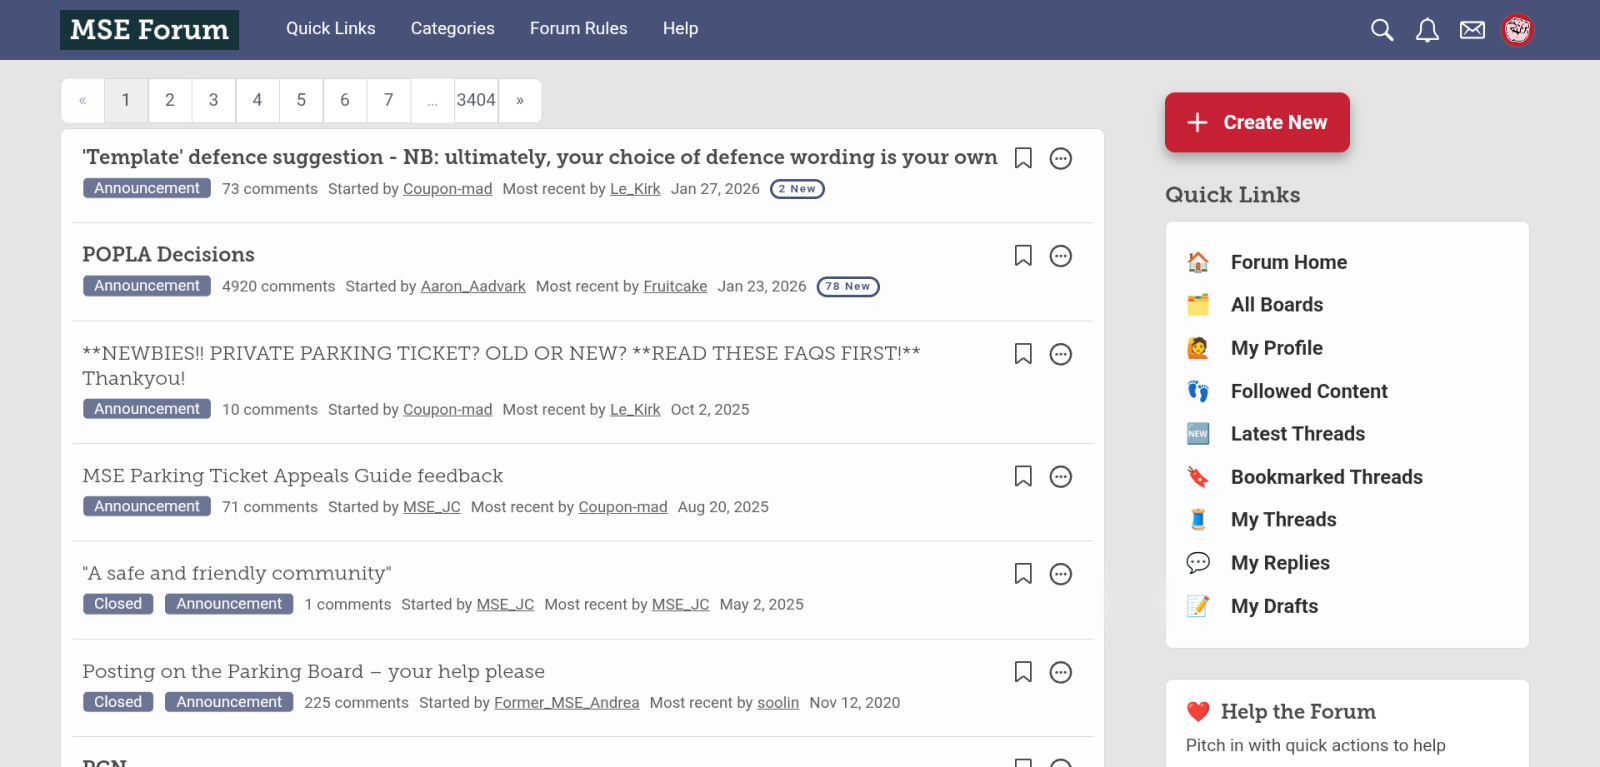Bookmark the 'Template' defence suggestion thread
The height and width of the screenshot is (767, 1600).
click(1023, 158)
